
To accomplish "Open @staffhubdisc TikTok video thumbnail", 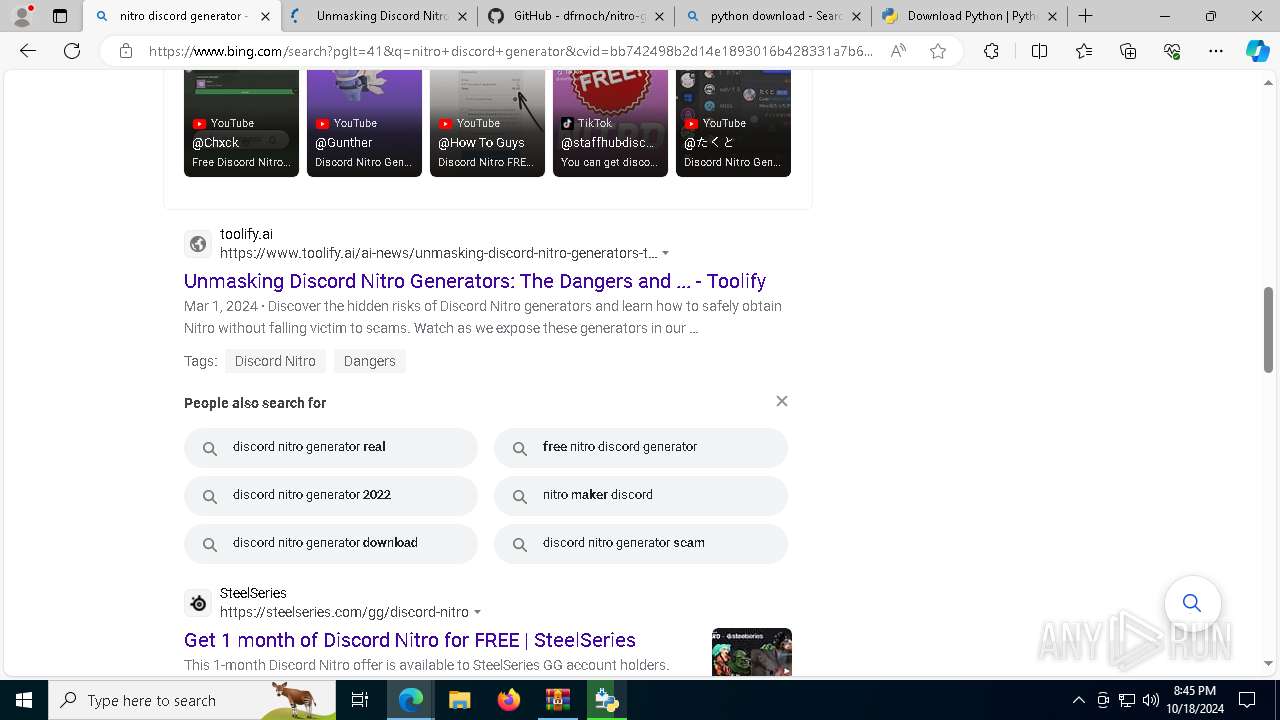I will [610, 123].
